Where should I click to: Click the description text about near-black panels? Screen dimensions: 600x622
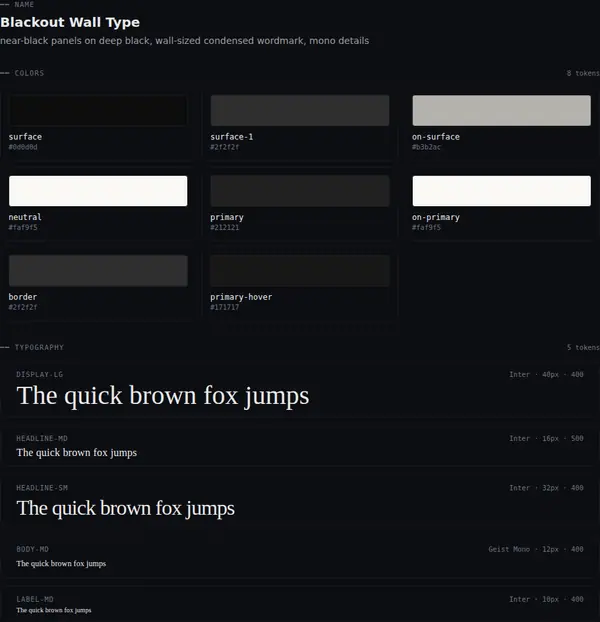click(x=184, y=41)
